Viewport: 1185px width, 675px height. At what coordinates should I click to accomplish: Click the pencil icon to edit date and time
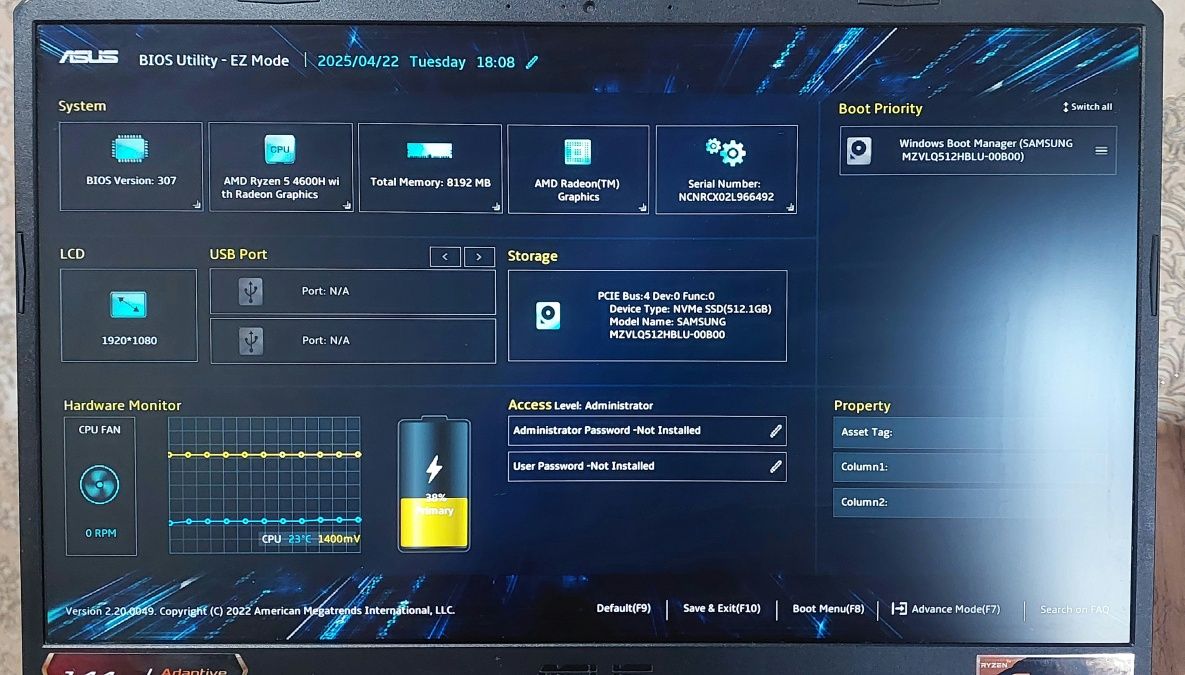(532, 62)
